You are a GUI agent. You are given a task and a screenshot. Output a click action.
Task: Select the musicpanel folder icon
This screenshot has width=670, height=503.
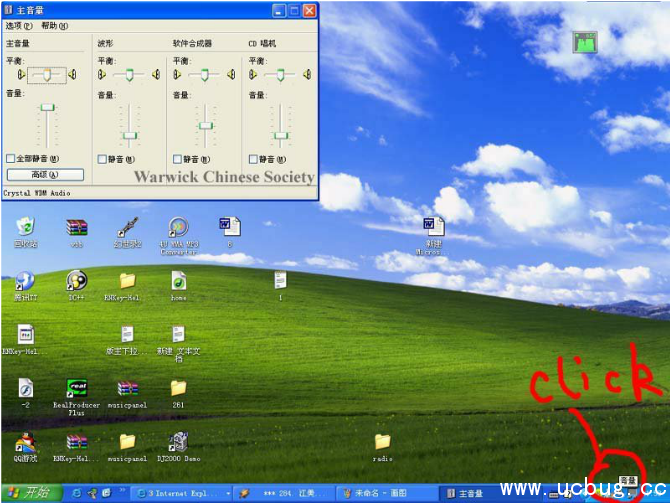pos(127,447)
